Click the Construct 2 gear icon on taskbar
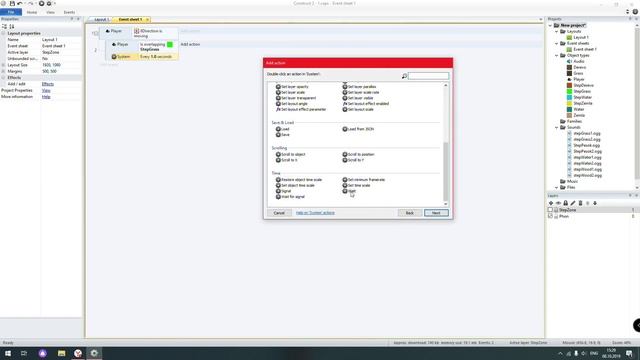The image size is (640, 360). click(94, 353)
